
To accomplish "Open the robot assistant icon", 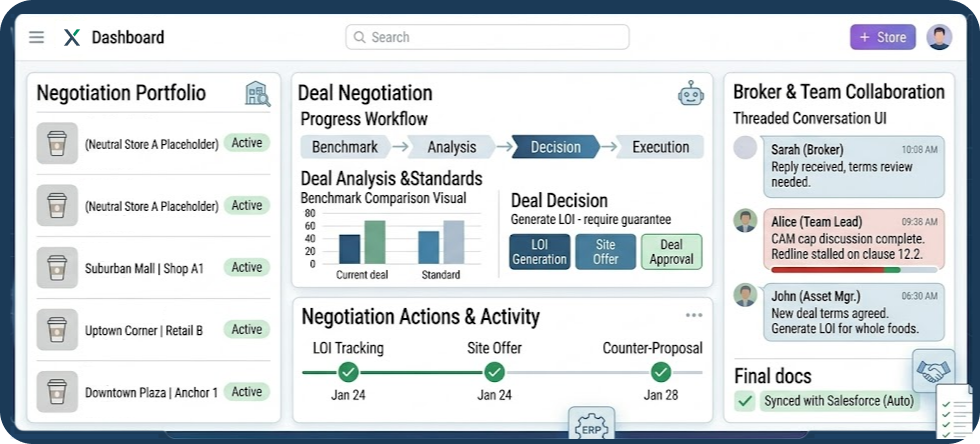I will point(691,94).
